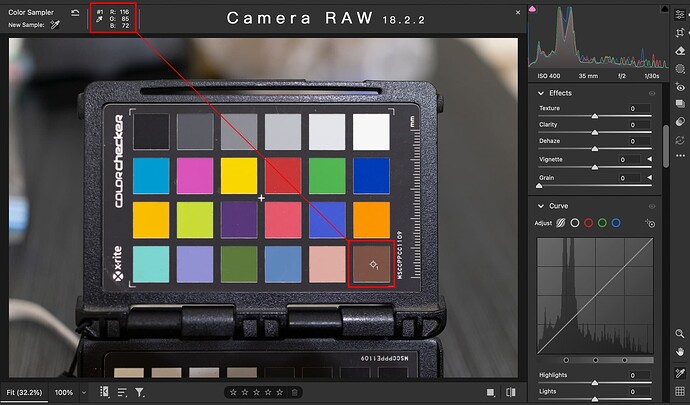
Task: Select the green channel curve
Action: point(602,223)
